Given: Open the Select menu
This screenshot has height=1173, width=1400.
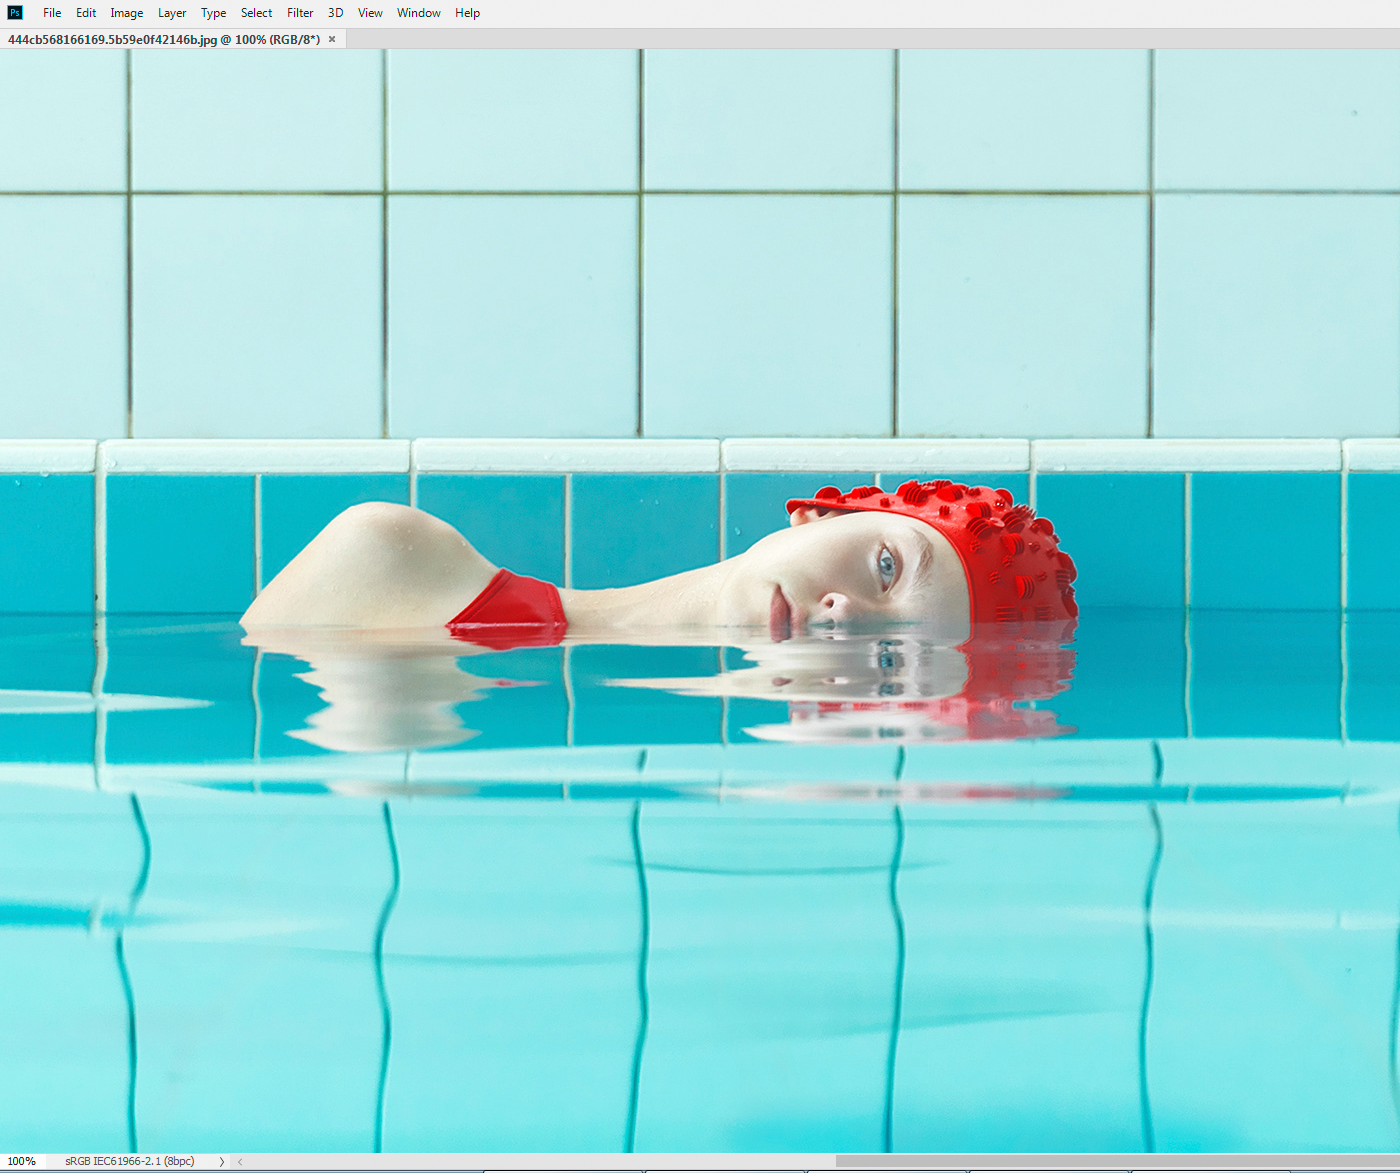Looking at the screenshot, I should point(256,13).
